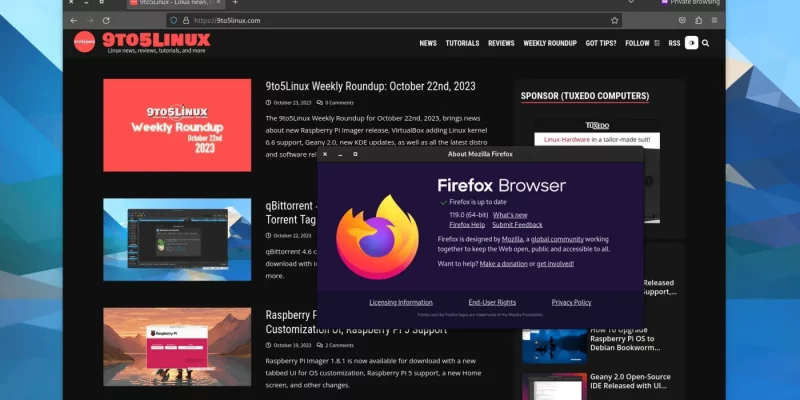Click the get involved! link
800x400 pixels.
point(555,264)
